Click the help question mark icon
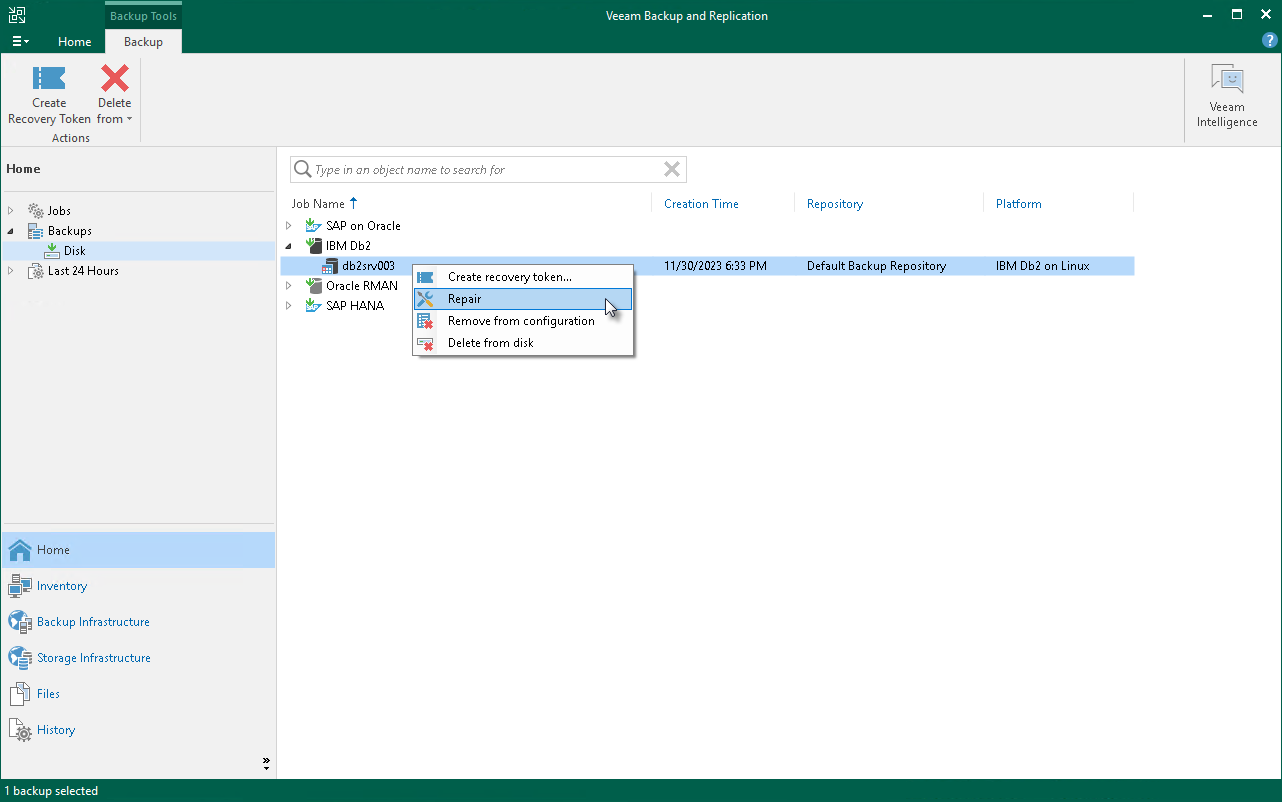Image resolution: width=1282 pixels, height=802 pixels. 1269,41
